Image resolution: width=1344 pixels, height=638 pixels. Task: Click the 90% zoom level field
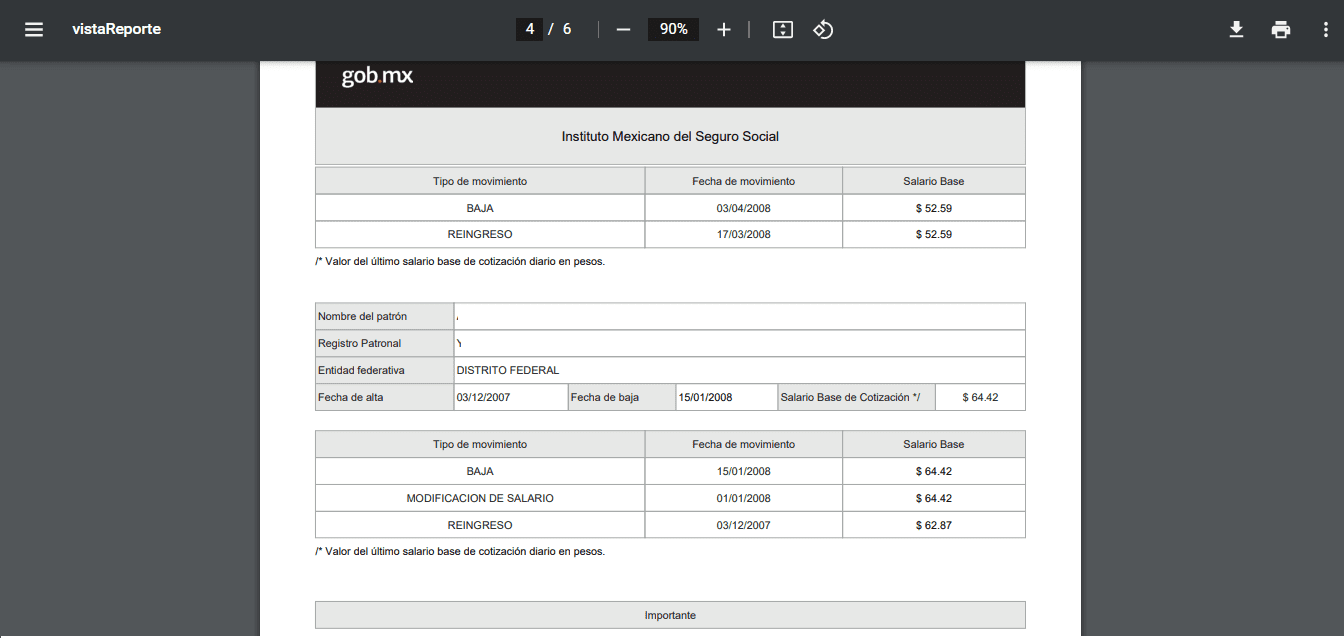674,29
